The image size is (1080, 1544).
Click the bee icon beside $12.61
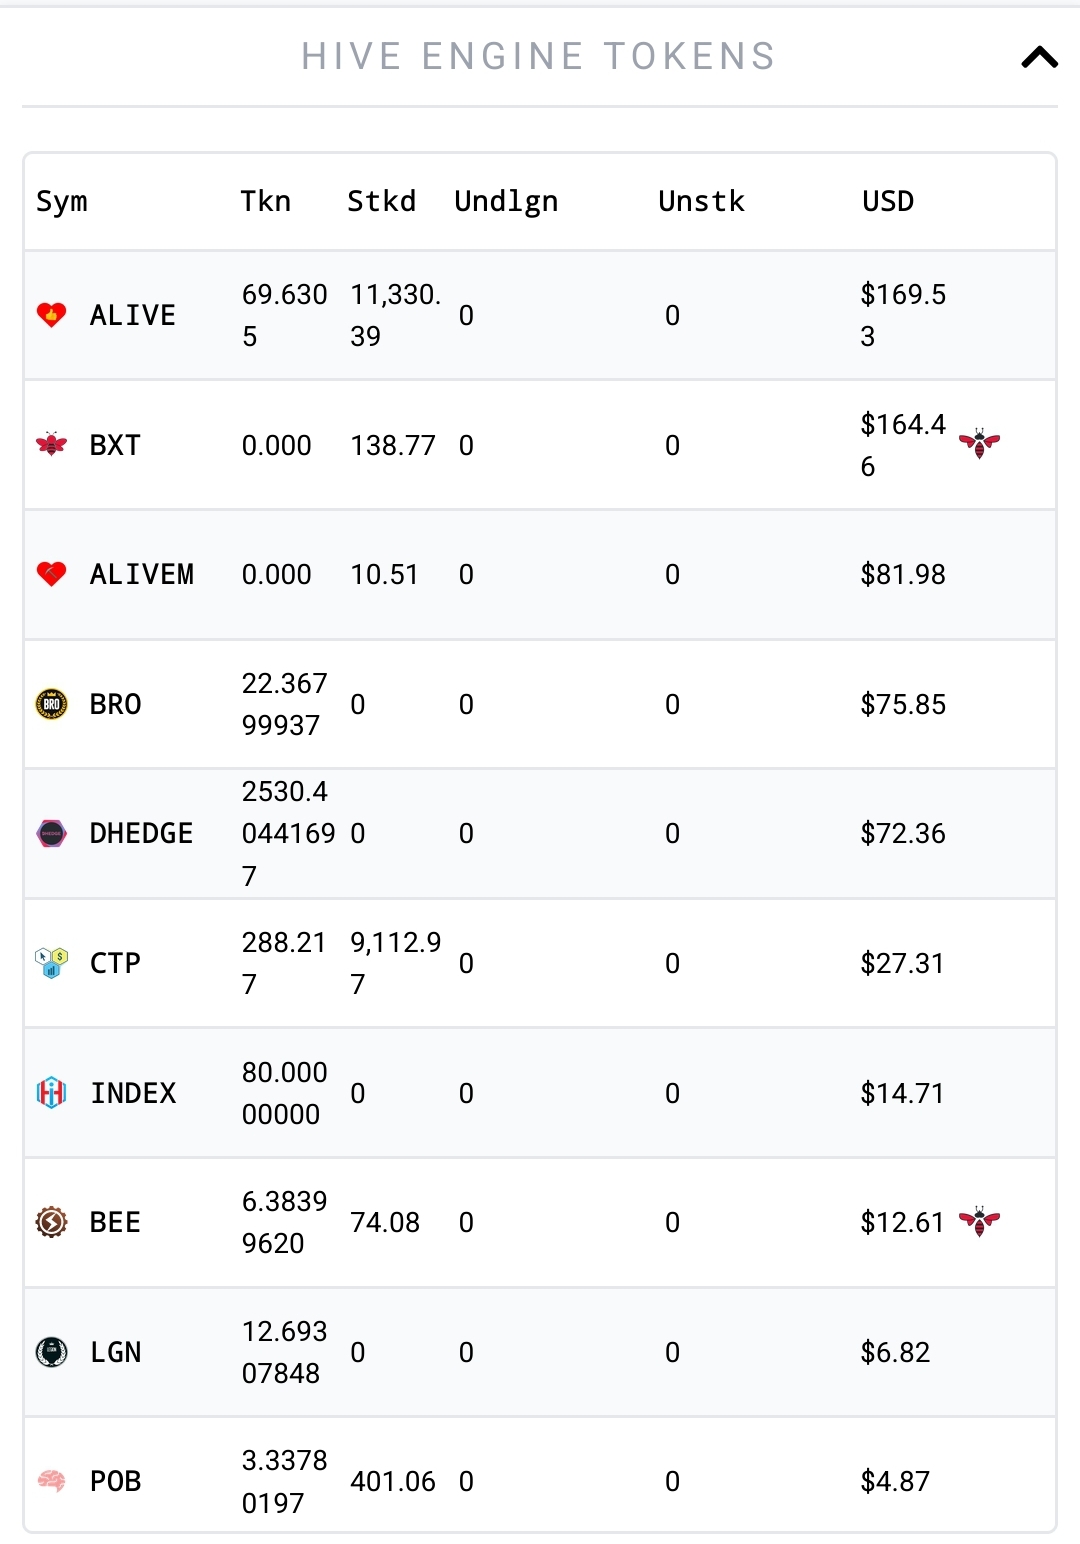coord(979,1221)
